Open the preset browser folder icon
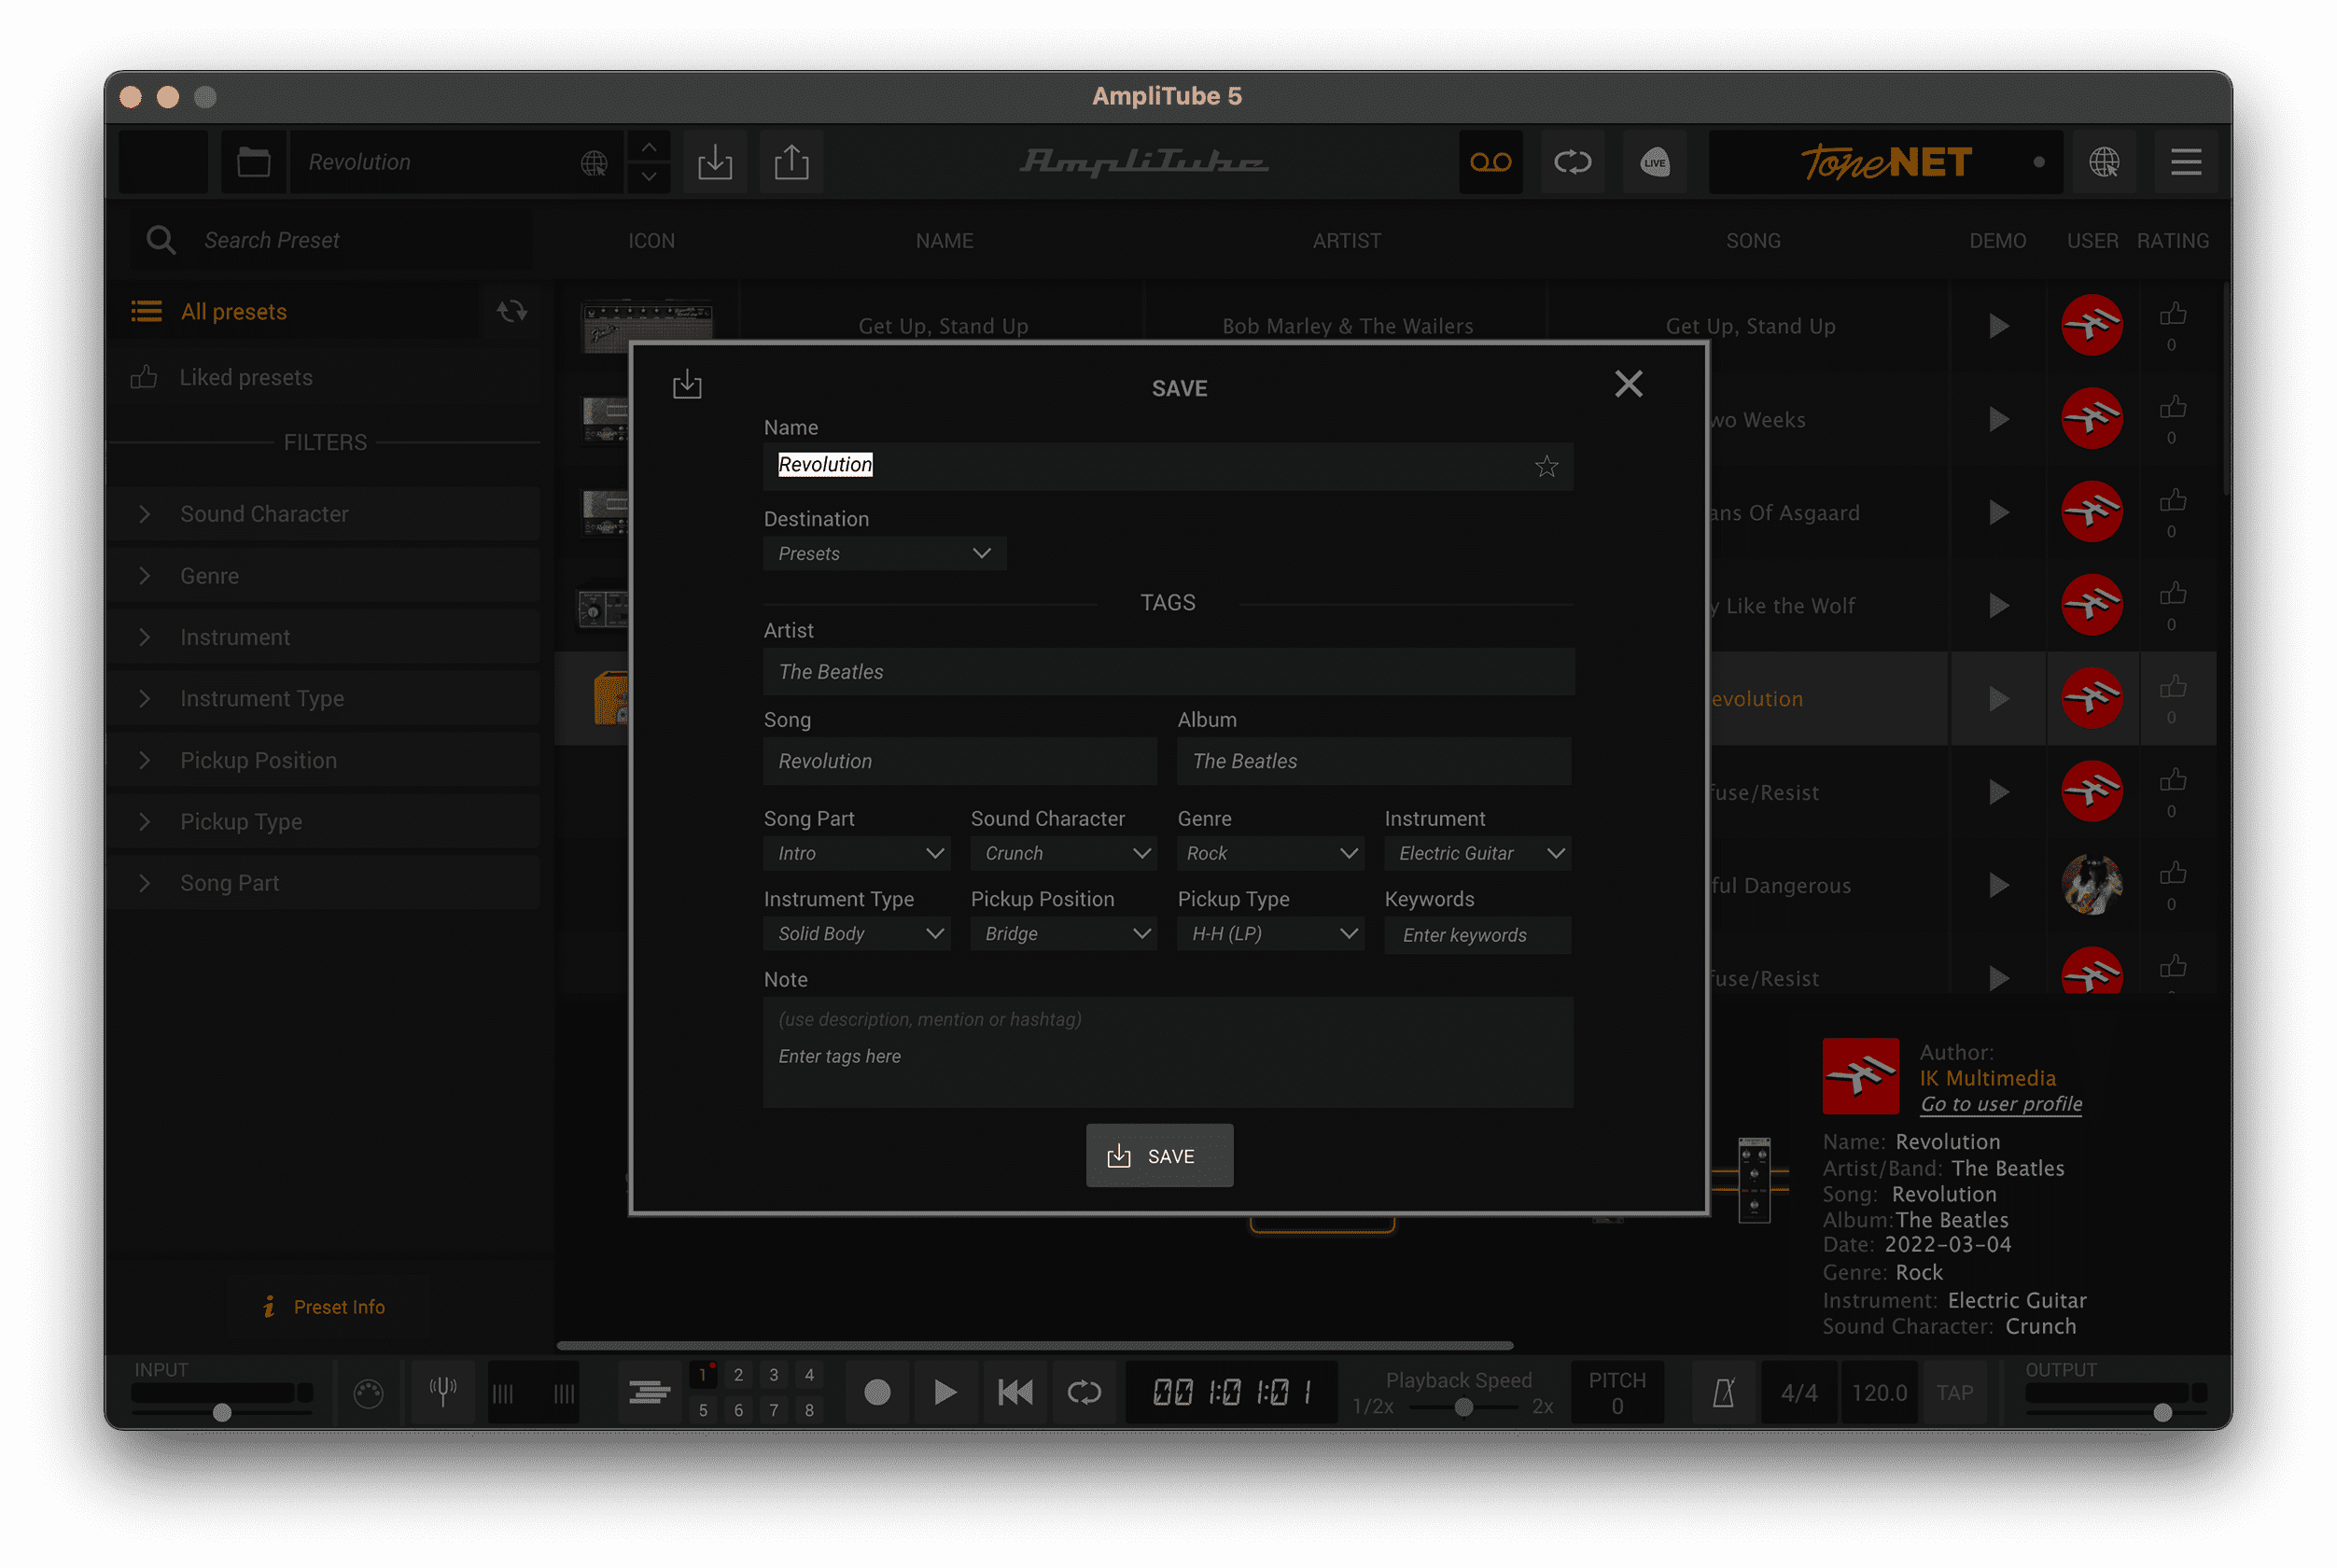This screenshot has width=2337, height=1568. pyautogui.click(x=254, y=162)
